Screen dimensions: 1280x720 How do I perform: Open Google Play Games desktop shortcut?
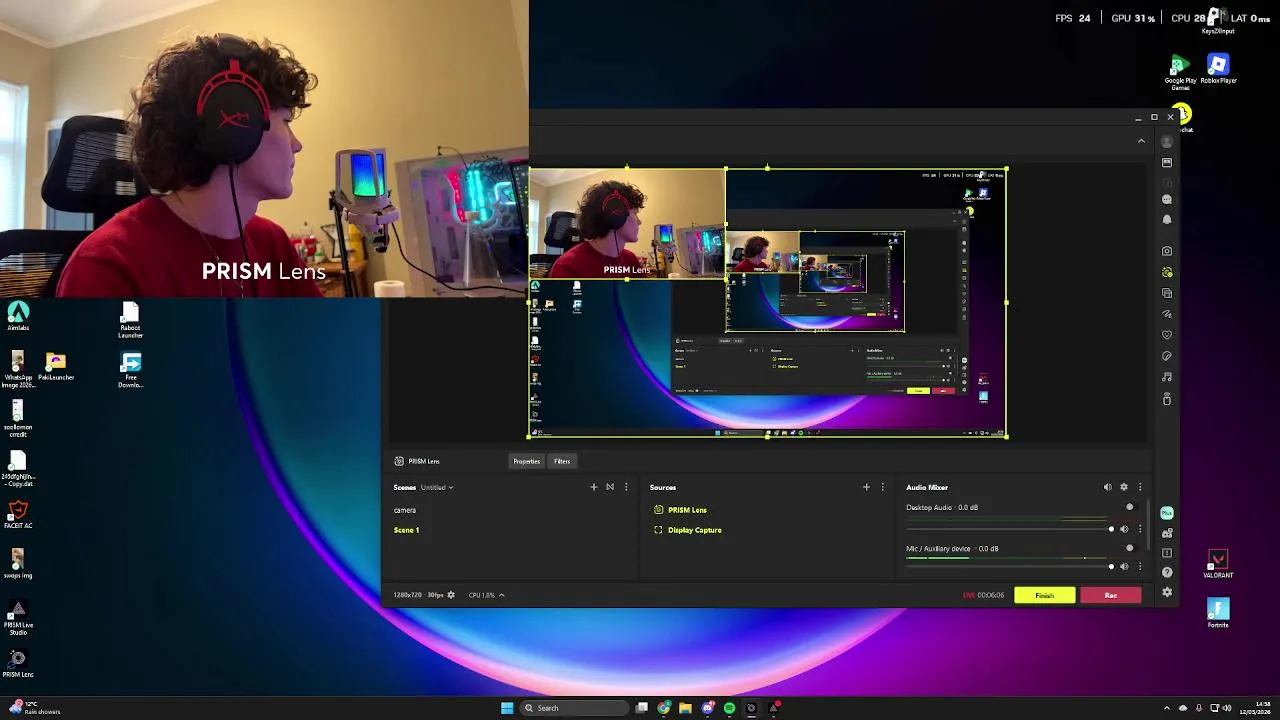point(1180,72)
